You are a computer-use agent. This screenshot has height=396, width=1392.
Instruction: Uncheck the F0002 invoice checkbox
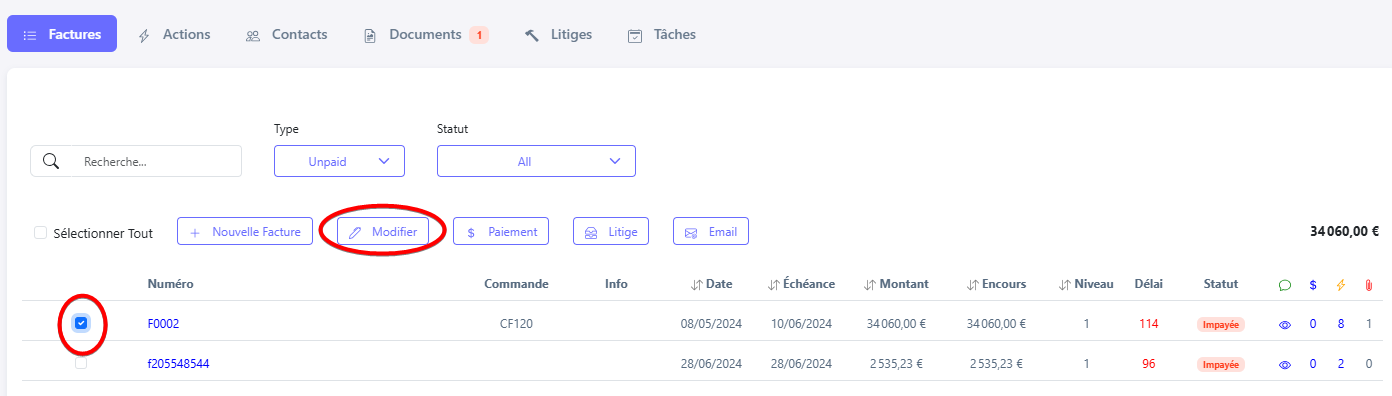coord(81,323)
